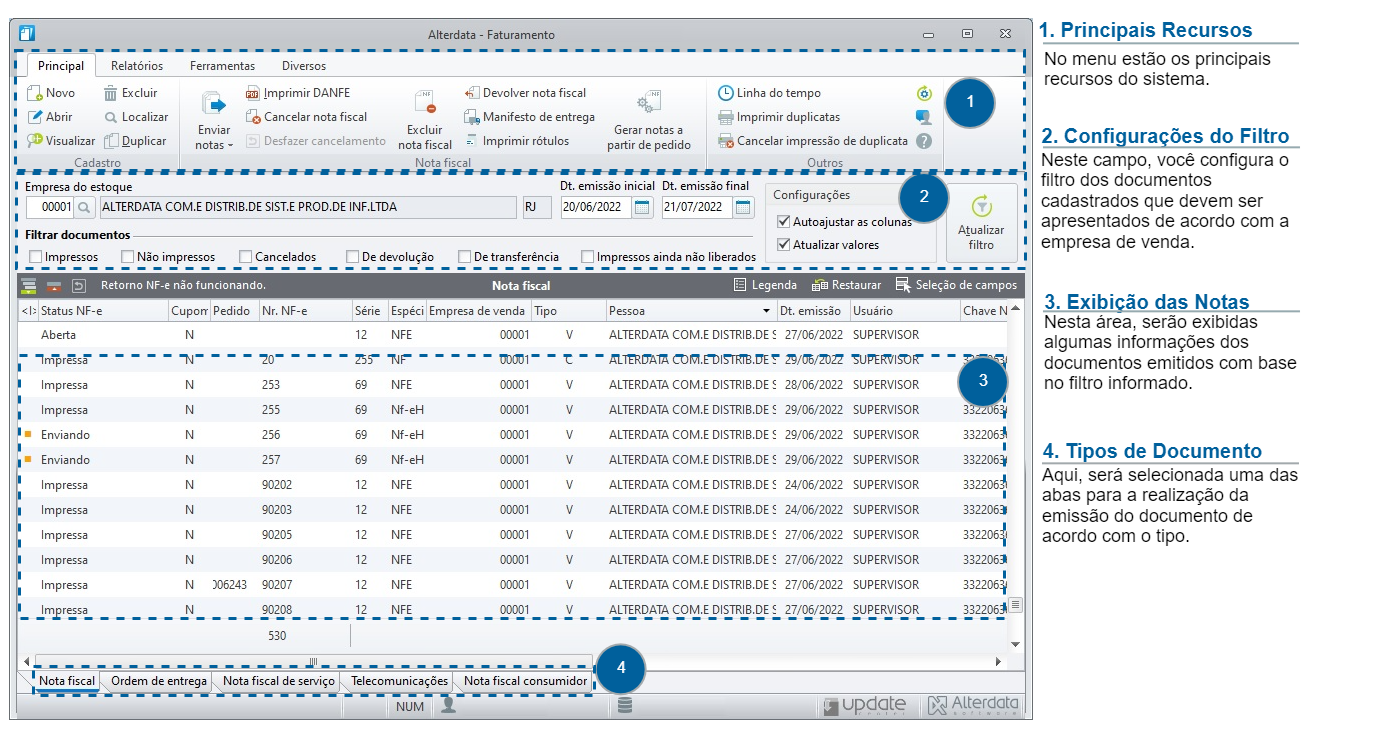Select the Diversos ribbon tab
The height and width of the screenshot is (740, 1378).
click(x=304, y=66)
